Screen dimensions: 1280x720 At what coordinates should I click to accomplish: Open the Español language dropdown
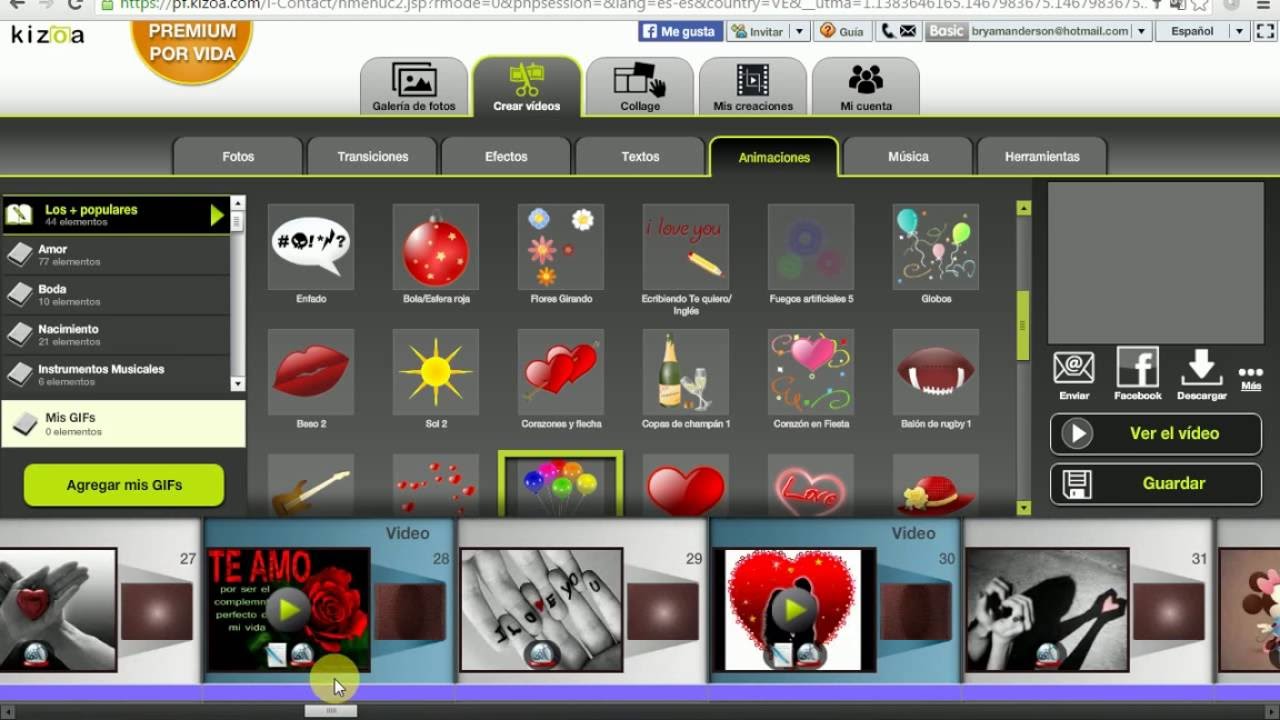point(1240,31)
